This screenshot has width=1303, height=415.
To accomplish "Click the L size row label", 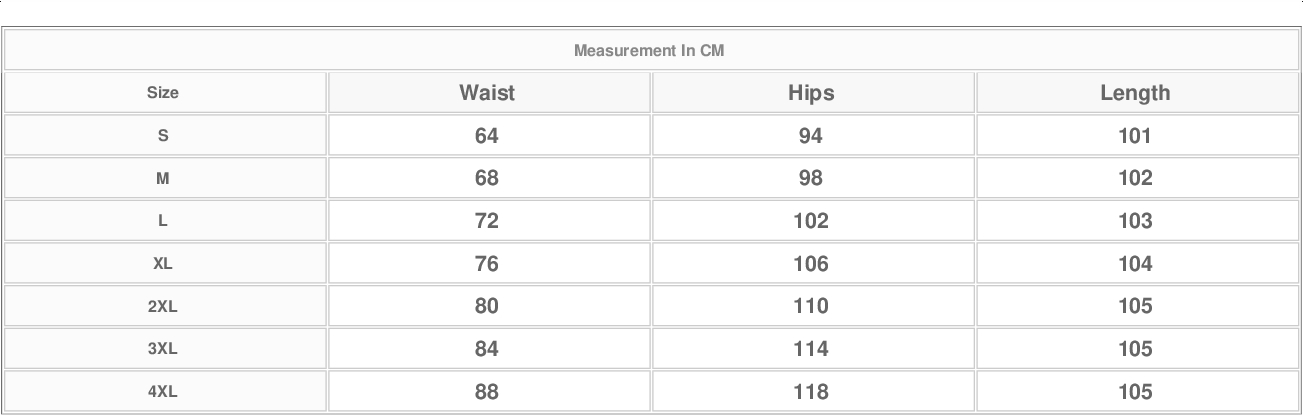I will click(x=163, y=221).
